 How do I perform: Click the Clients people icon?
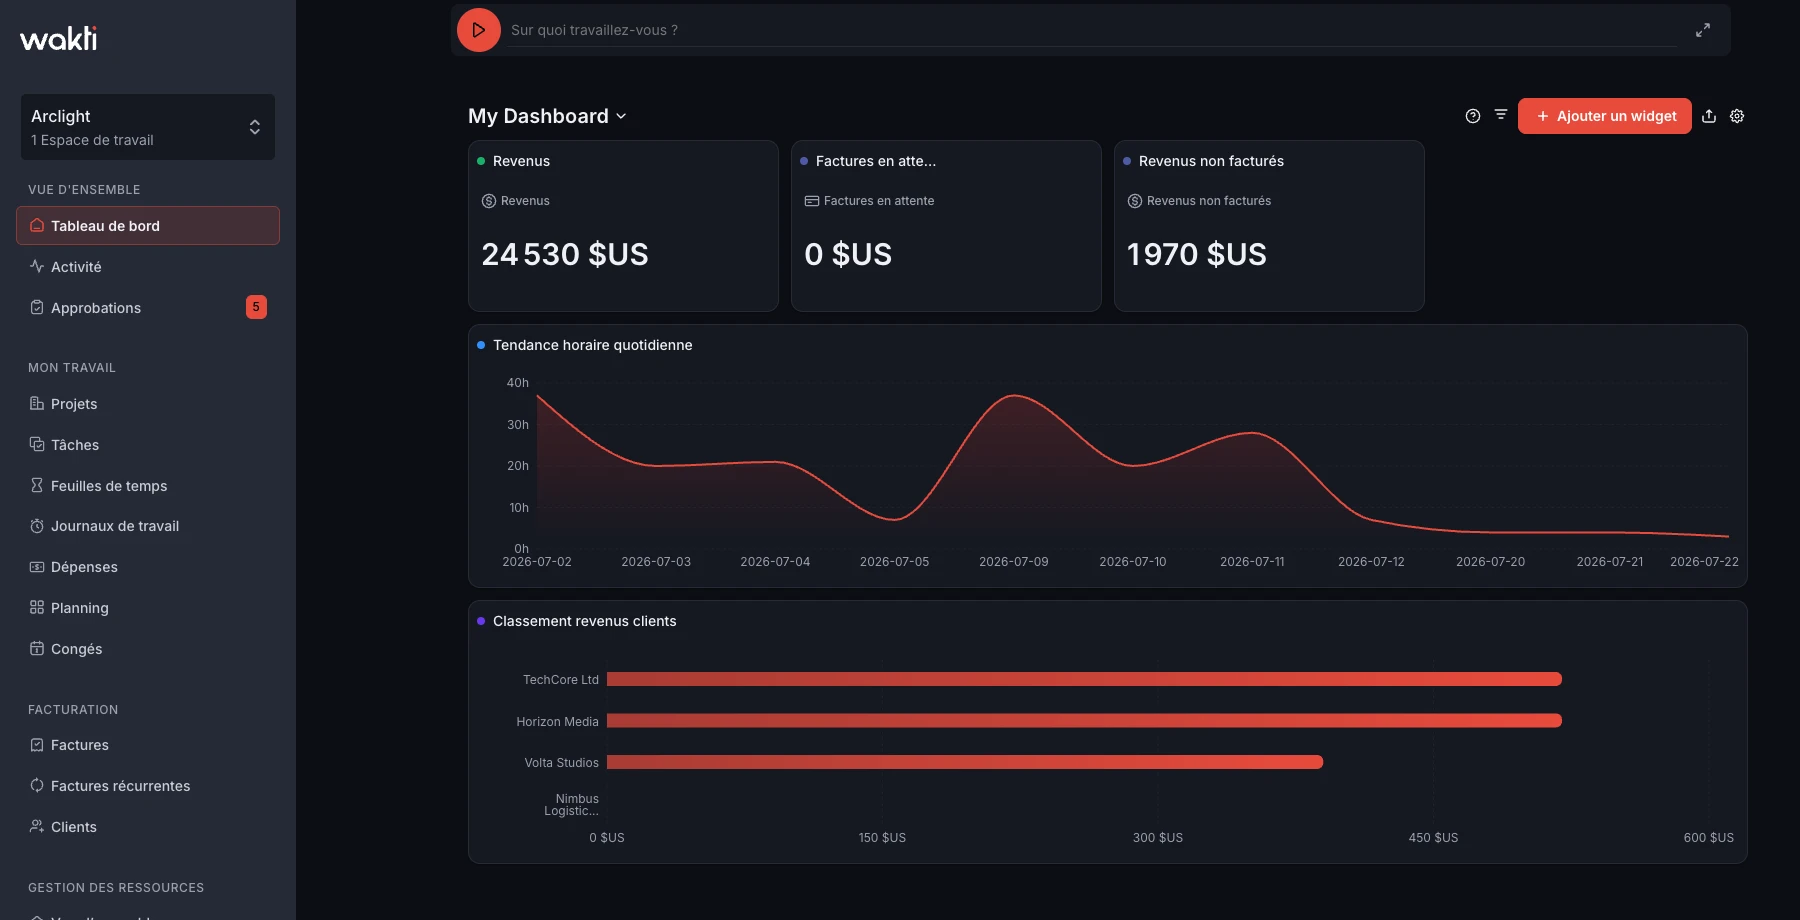37,826
